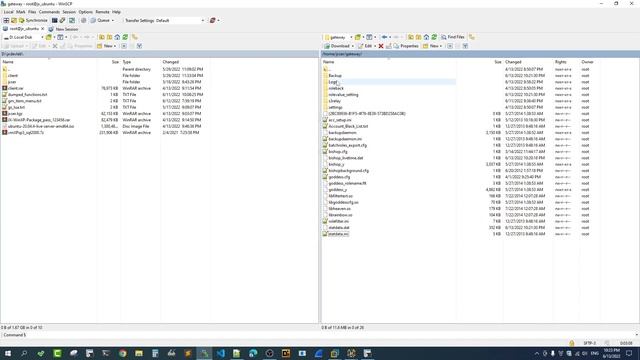The height and width of the screenshot is (360, 640).
Task: Click the remote path bar /home/jxser/gateway/
Action: coord(480,54)
